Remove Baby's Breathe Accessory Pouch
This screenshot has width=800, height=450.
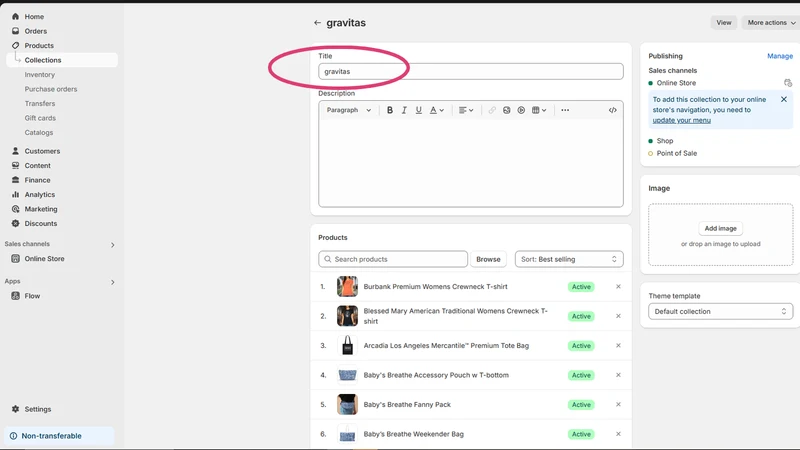[618, 375]
